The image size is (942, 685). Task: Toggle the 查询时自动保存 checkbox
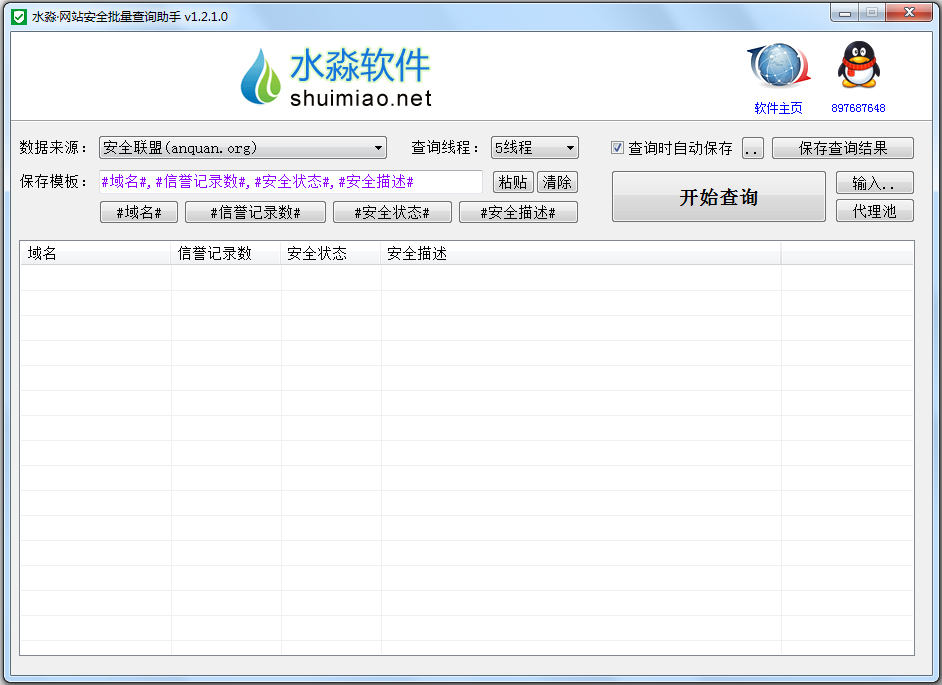tap(617, 148)
